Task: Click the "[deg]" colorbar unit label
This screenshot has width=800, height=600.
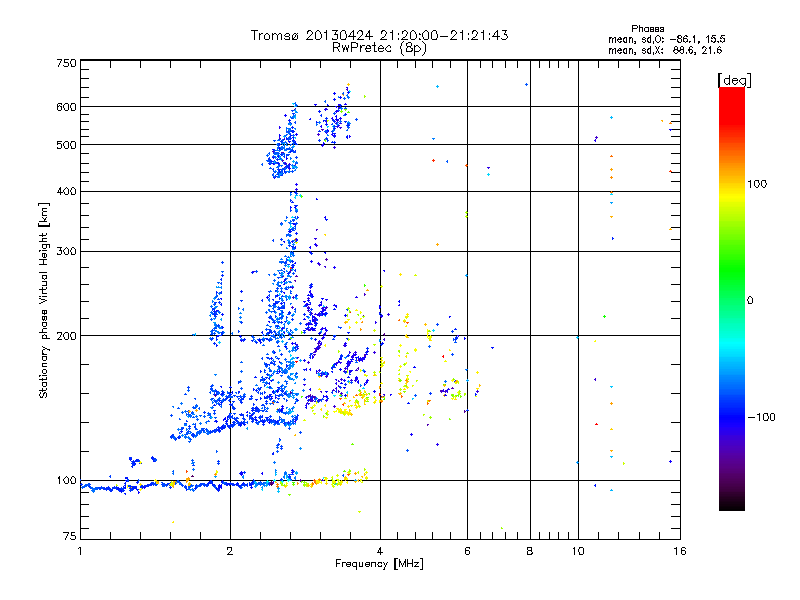Action: click(x=734, y=80)
